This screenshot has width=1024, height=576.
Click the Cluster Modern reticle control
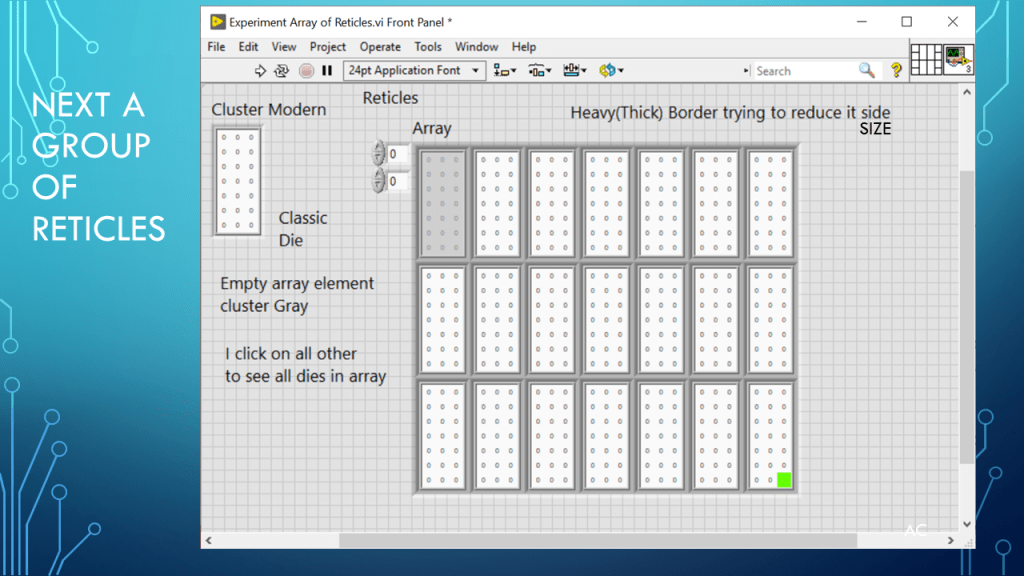238,180
